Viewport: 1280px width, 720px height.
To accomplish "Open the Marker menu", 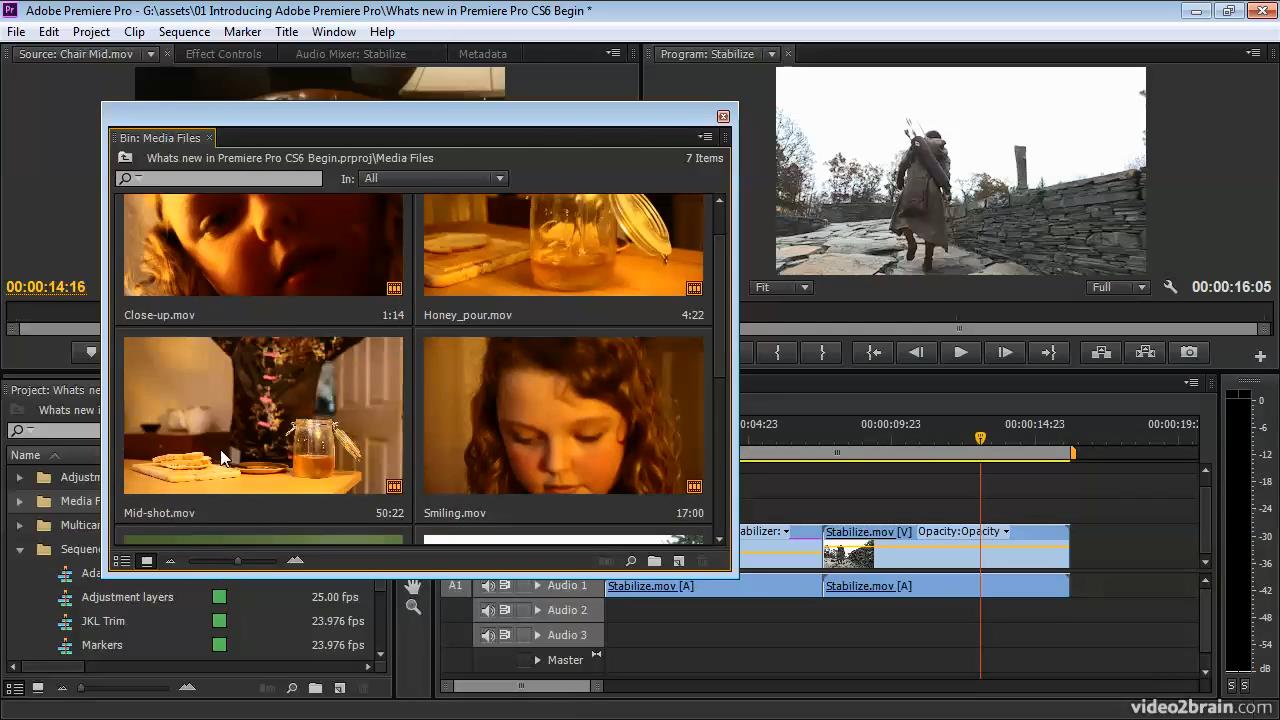I will tap(242, 32).
